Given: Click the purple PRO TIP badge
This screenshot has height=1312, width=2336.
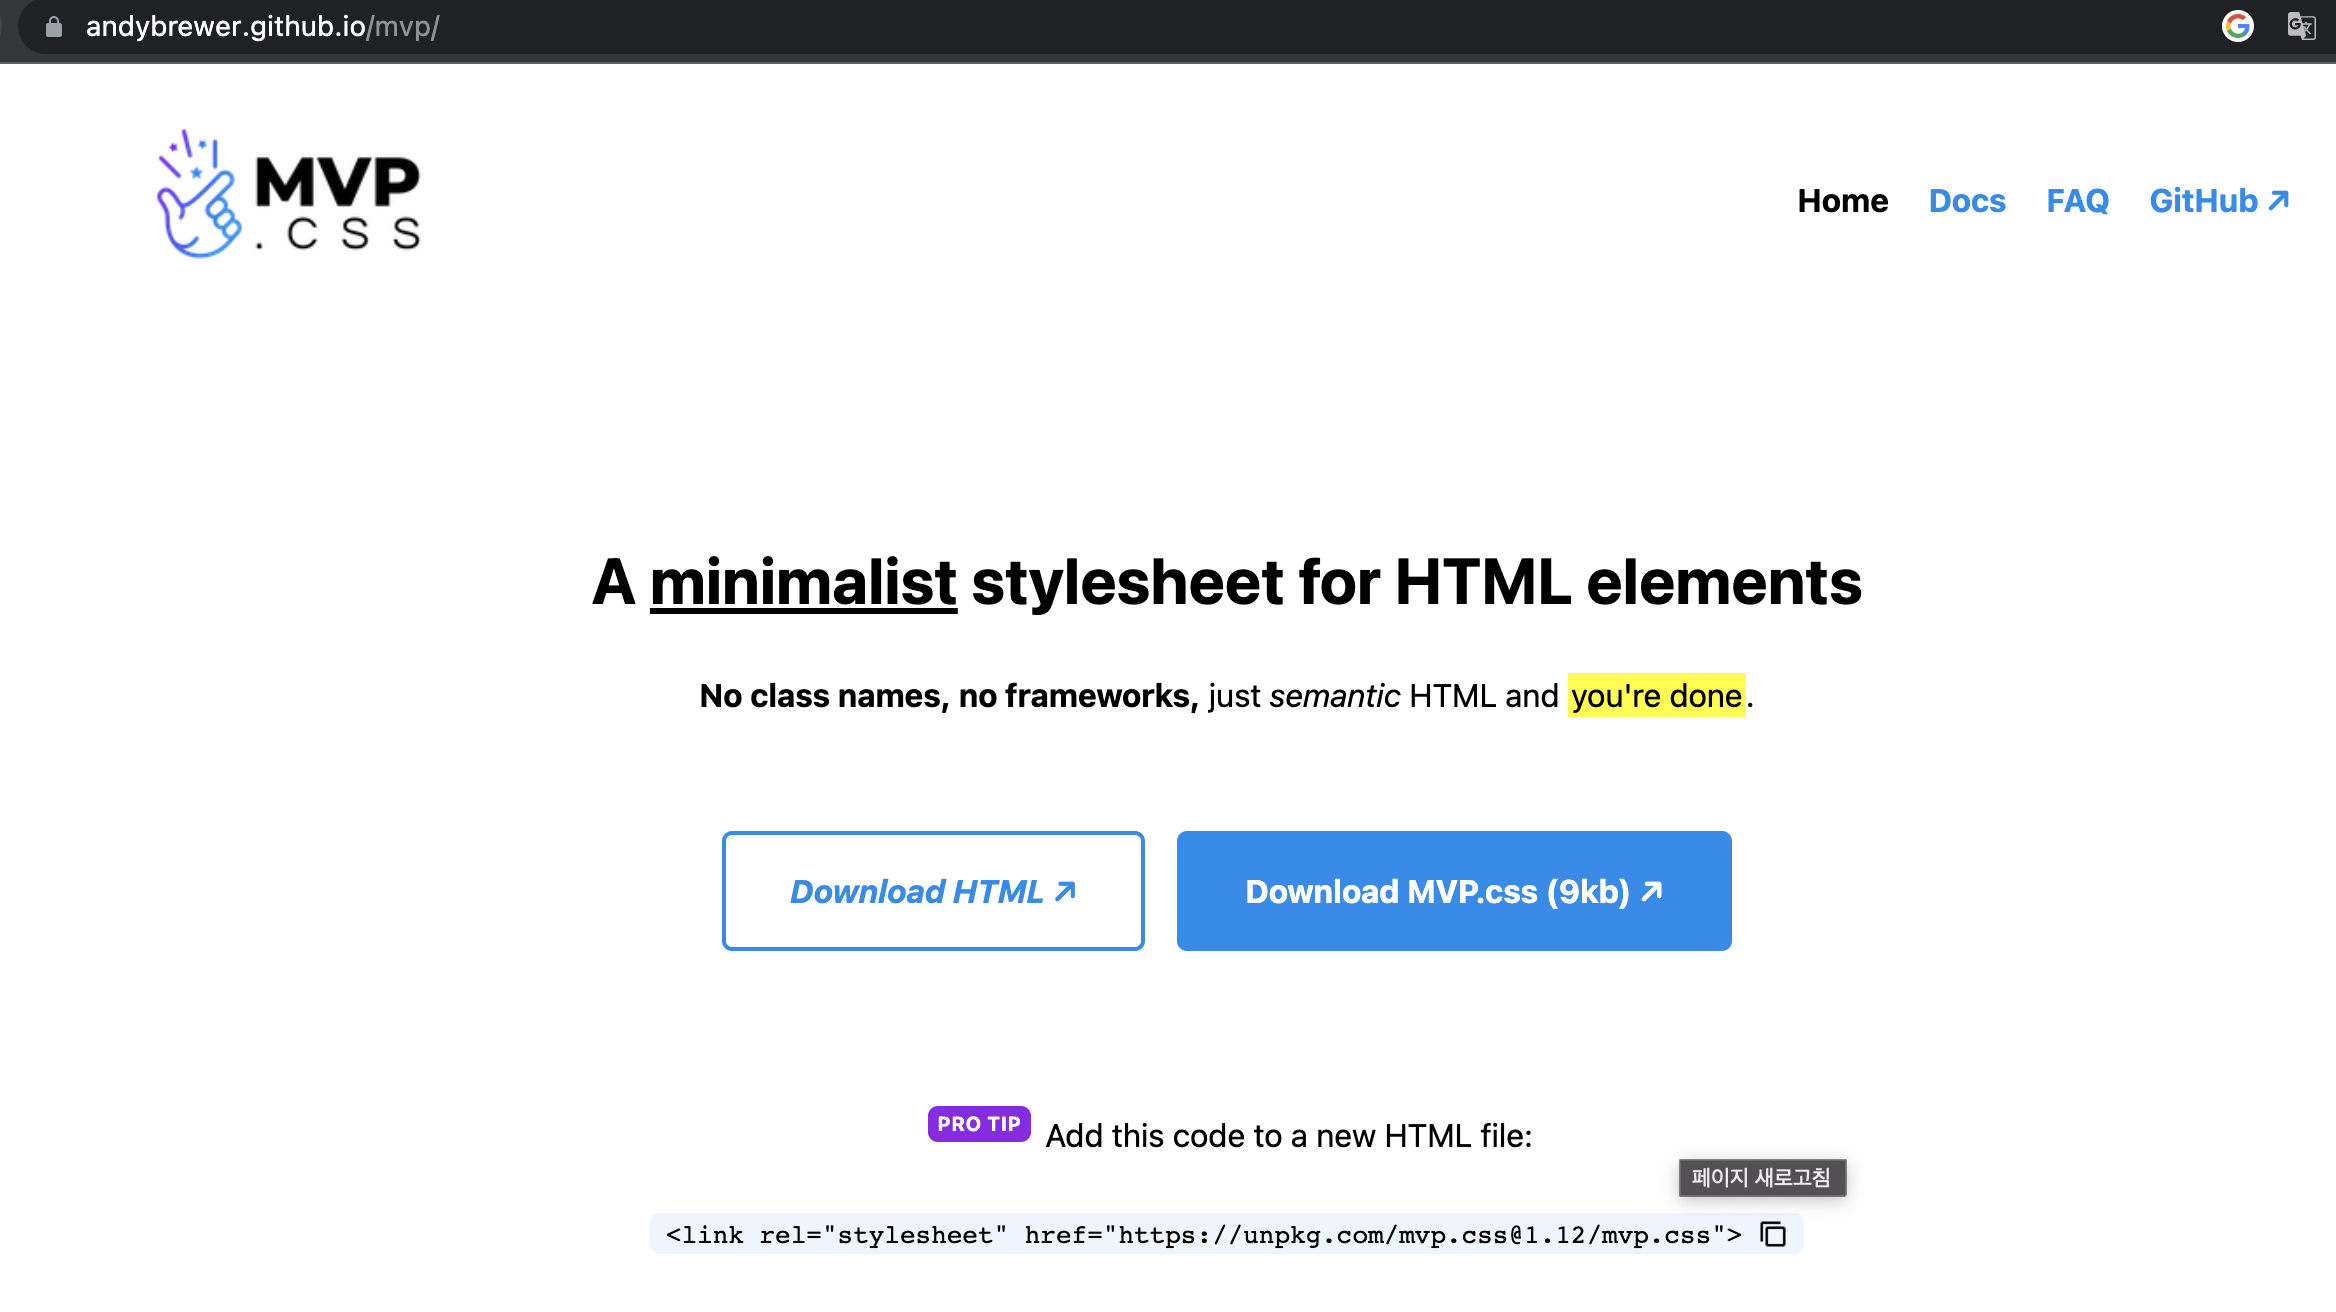Looking at the screenshot, I should click(978, 1124).
